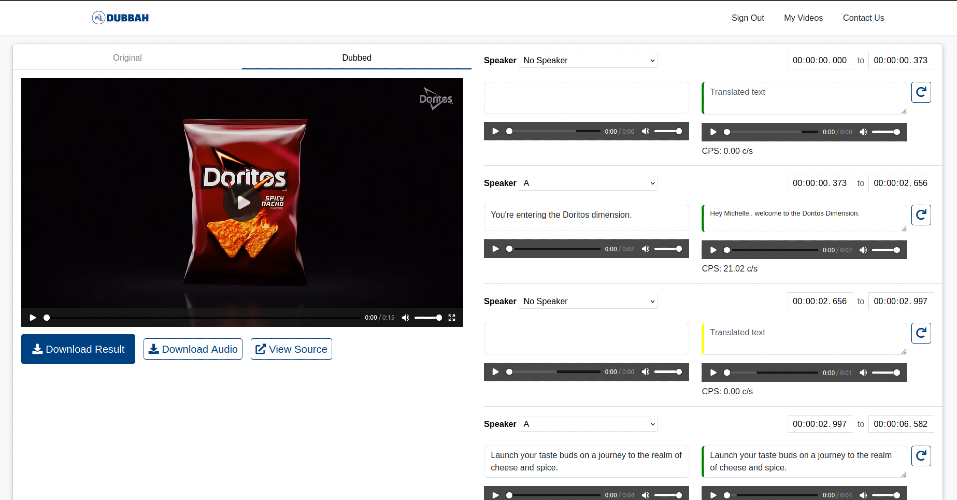Screen dimensions: 957x500
Task: Edit start time 00:00:00.000 field
Action: [820, 60]
